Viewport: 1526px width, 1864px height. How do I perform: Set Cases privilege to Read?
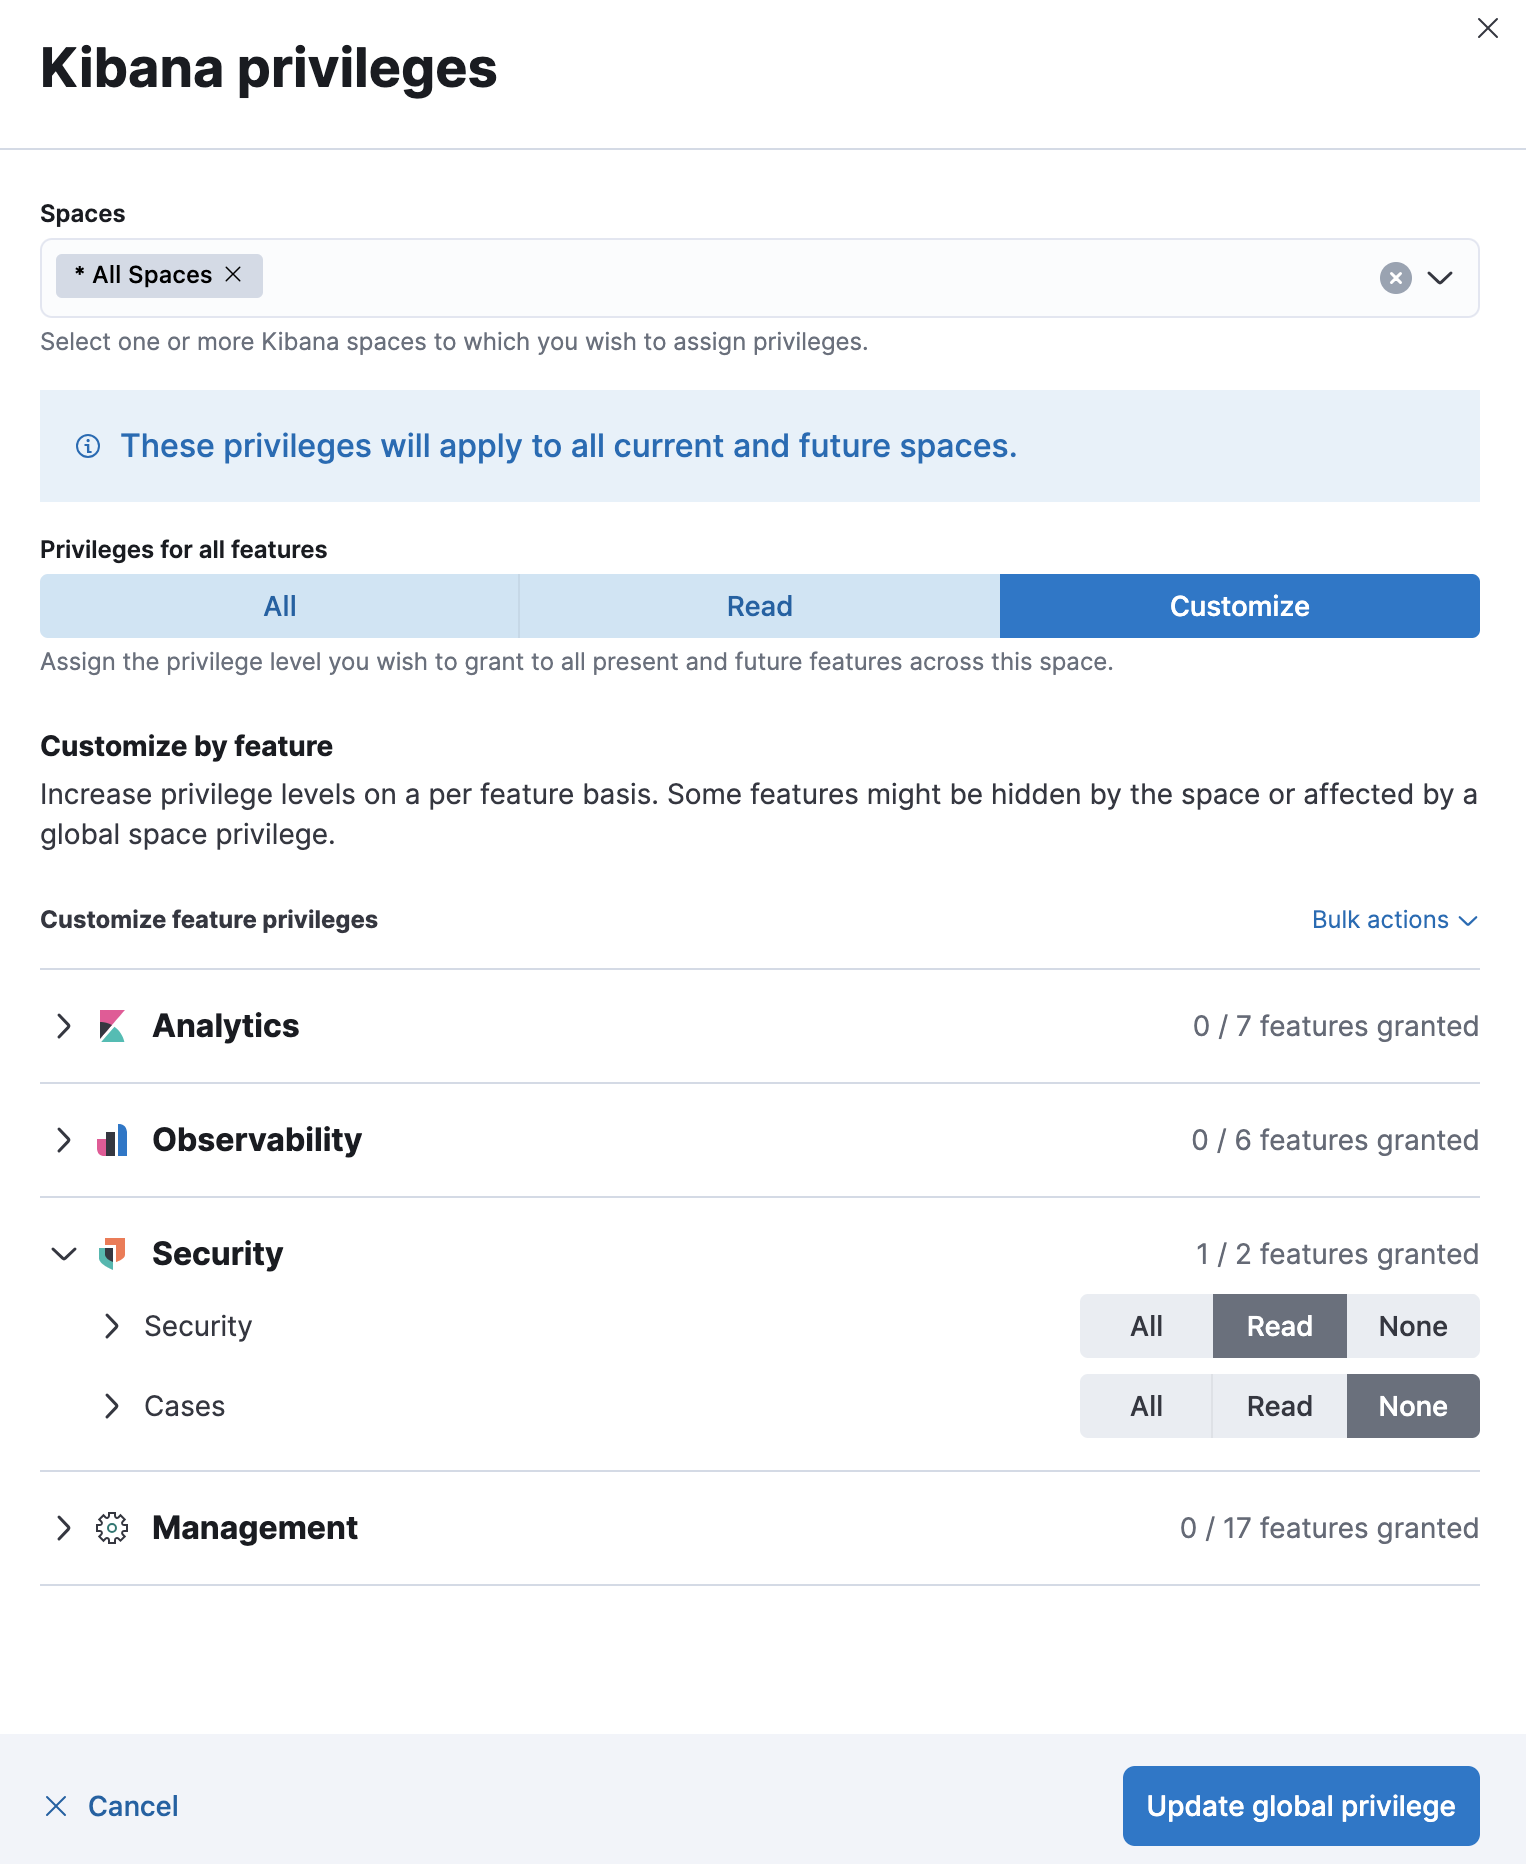click(1278, 1405)
